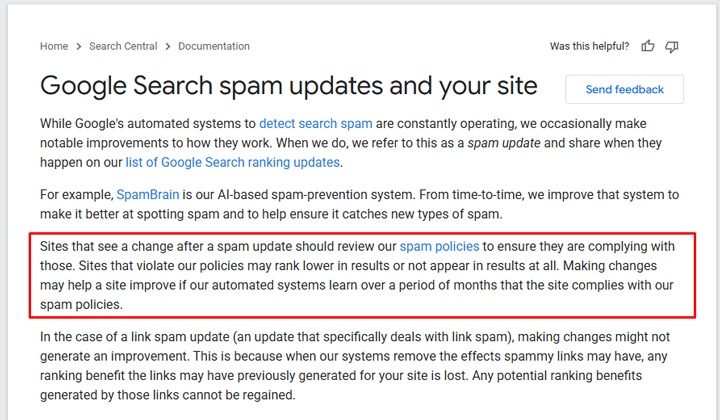Screen dimensions: 720x420
Task: Navigate to the Documentation breadcrumb
Action: pos(214,46)
